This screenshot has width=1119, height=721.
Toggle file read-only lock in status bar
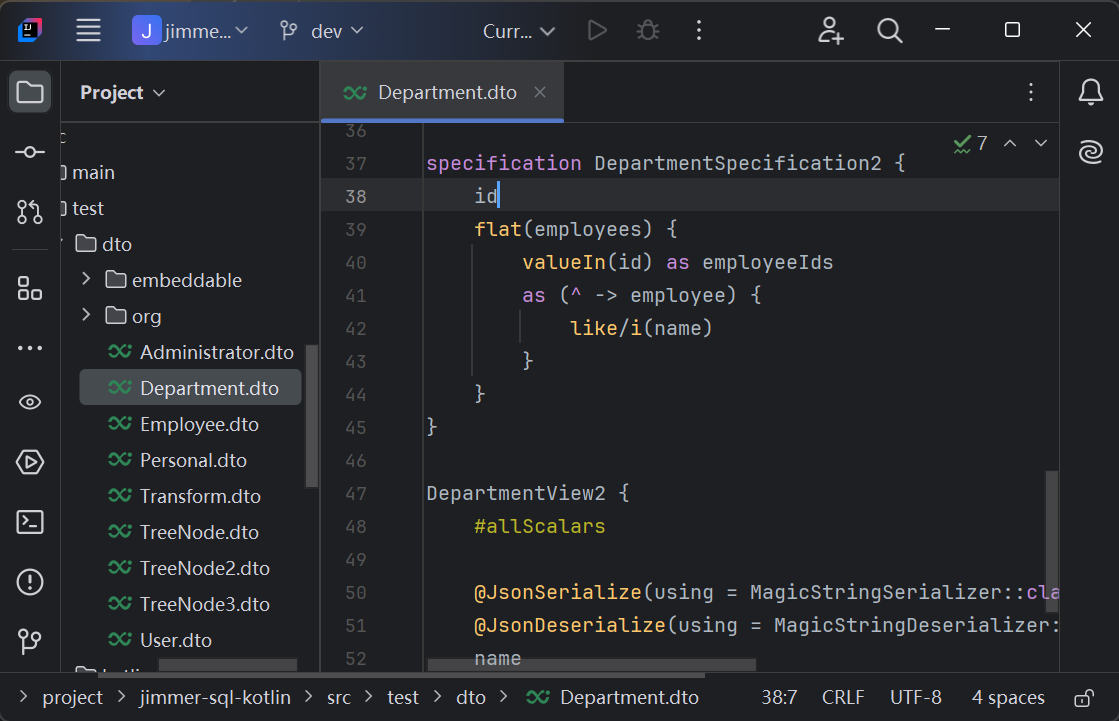coord(1082,698)
